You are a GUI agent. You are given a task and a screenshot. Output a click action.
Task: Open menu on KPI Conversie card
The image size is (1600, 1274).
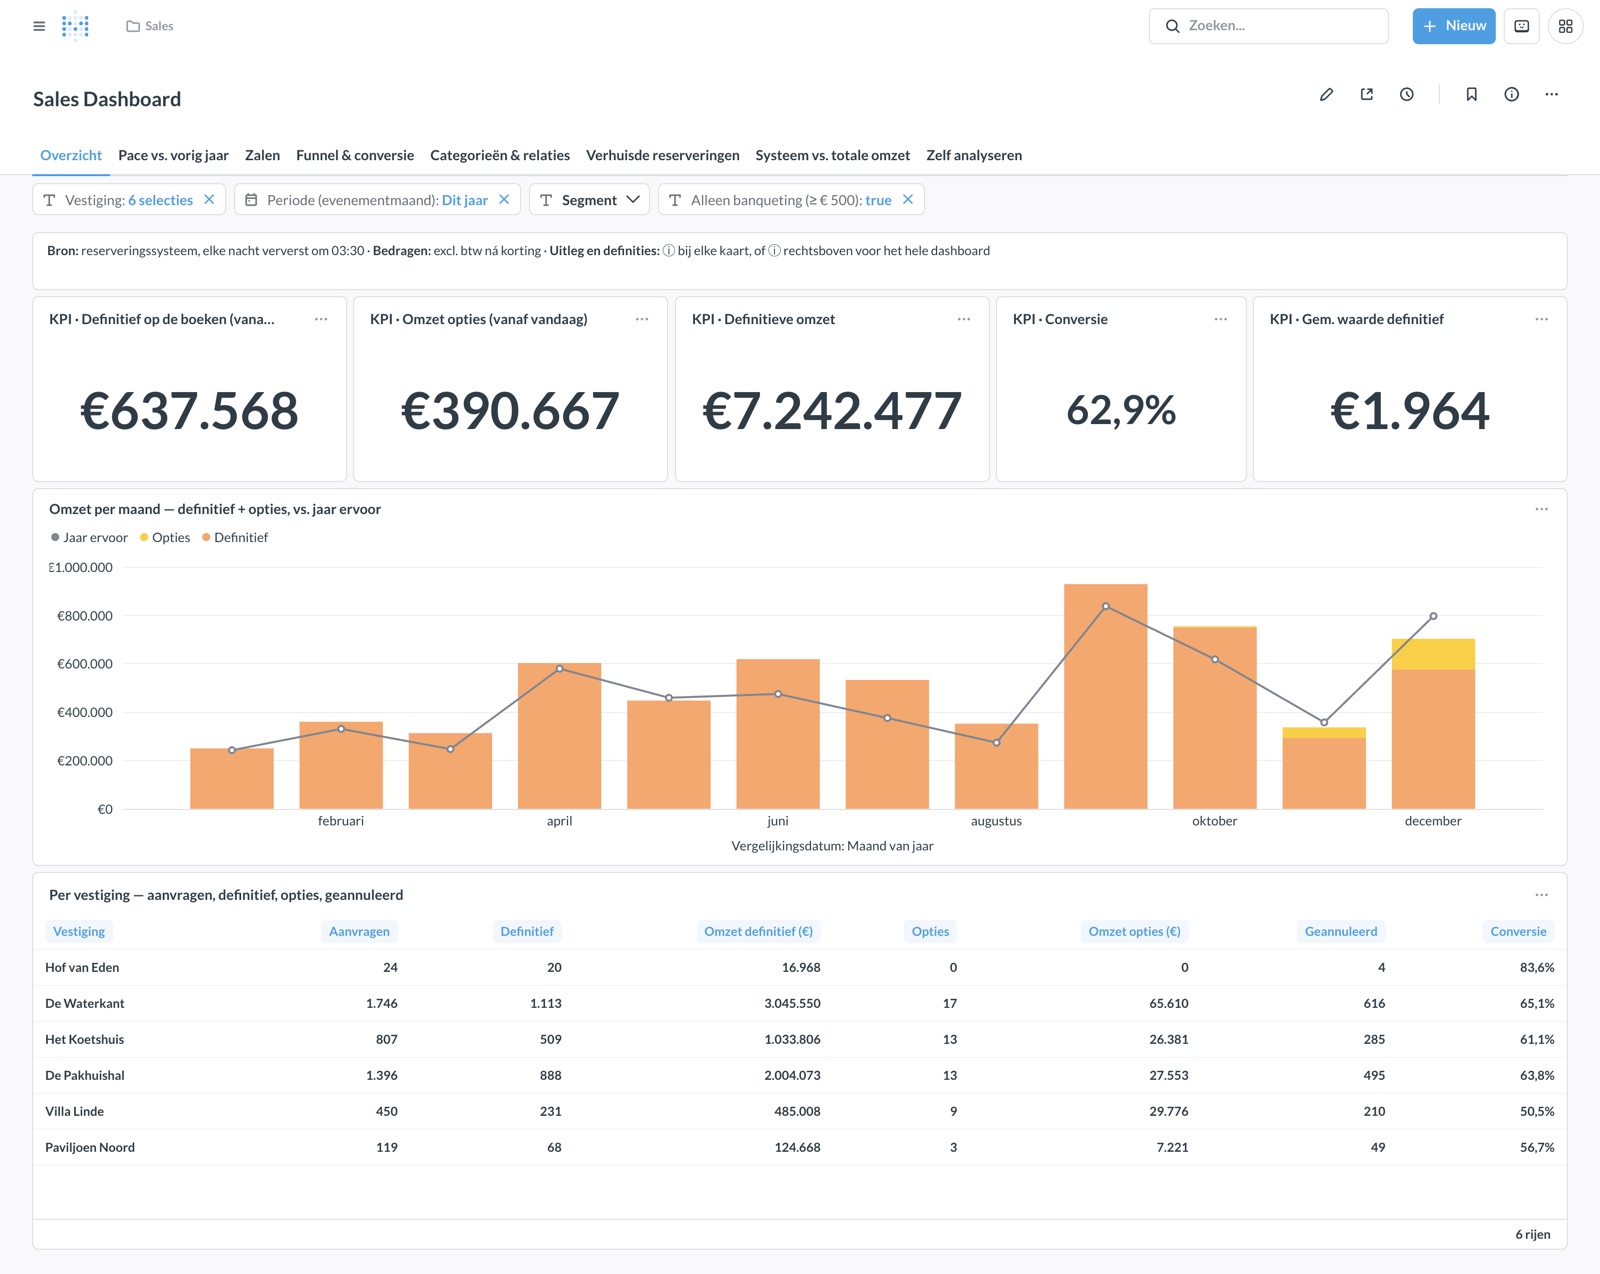tap(1221, 319)
